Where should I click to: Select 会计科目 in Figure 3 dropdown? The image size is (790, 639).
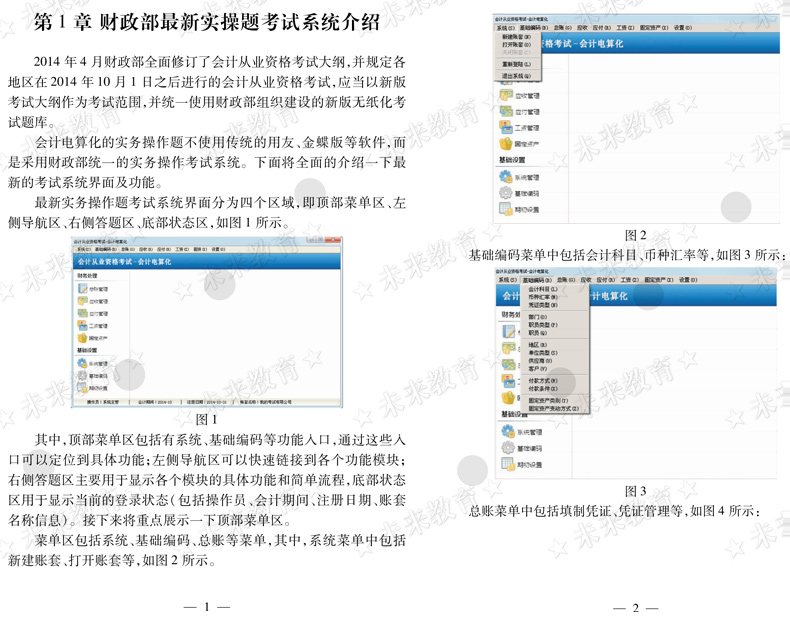pyautogui.click(x=543, y=289)
